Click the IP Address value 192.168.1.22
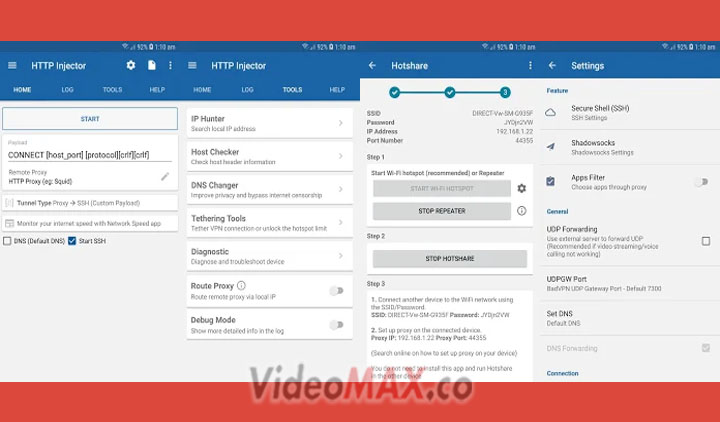720x422 pixels. tap(515, 131)
